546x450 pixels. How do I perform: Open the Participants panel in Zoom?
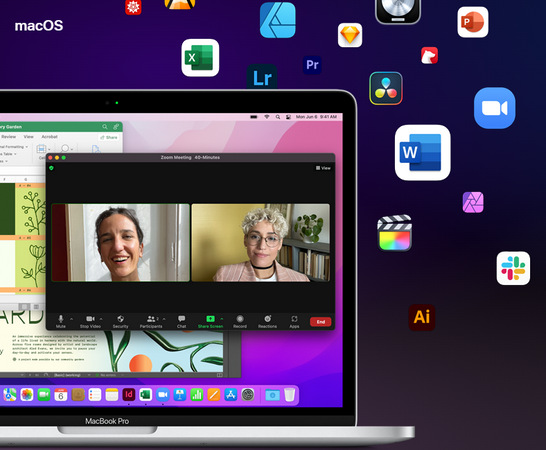pyautogui.click(x=151, y=321)
